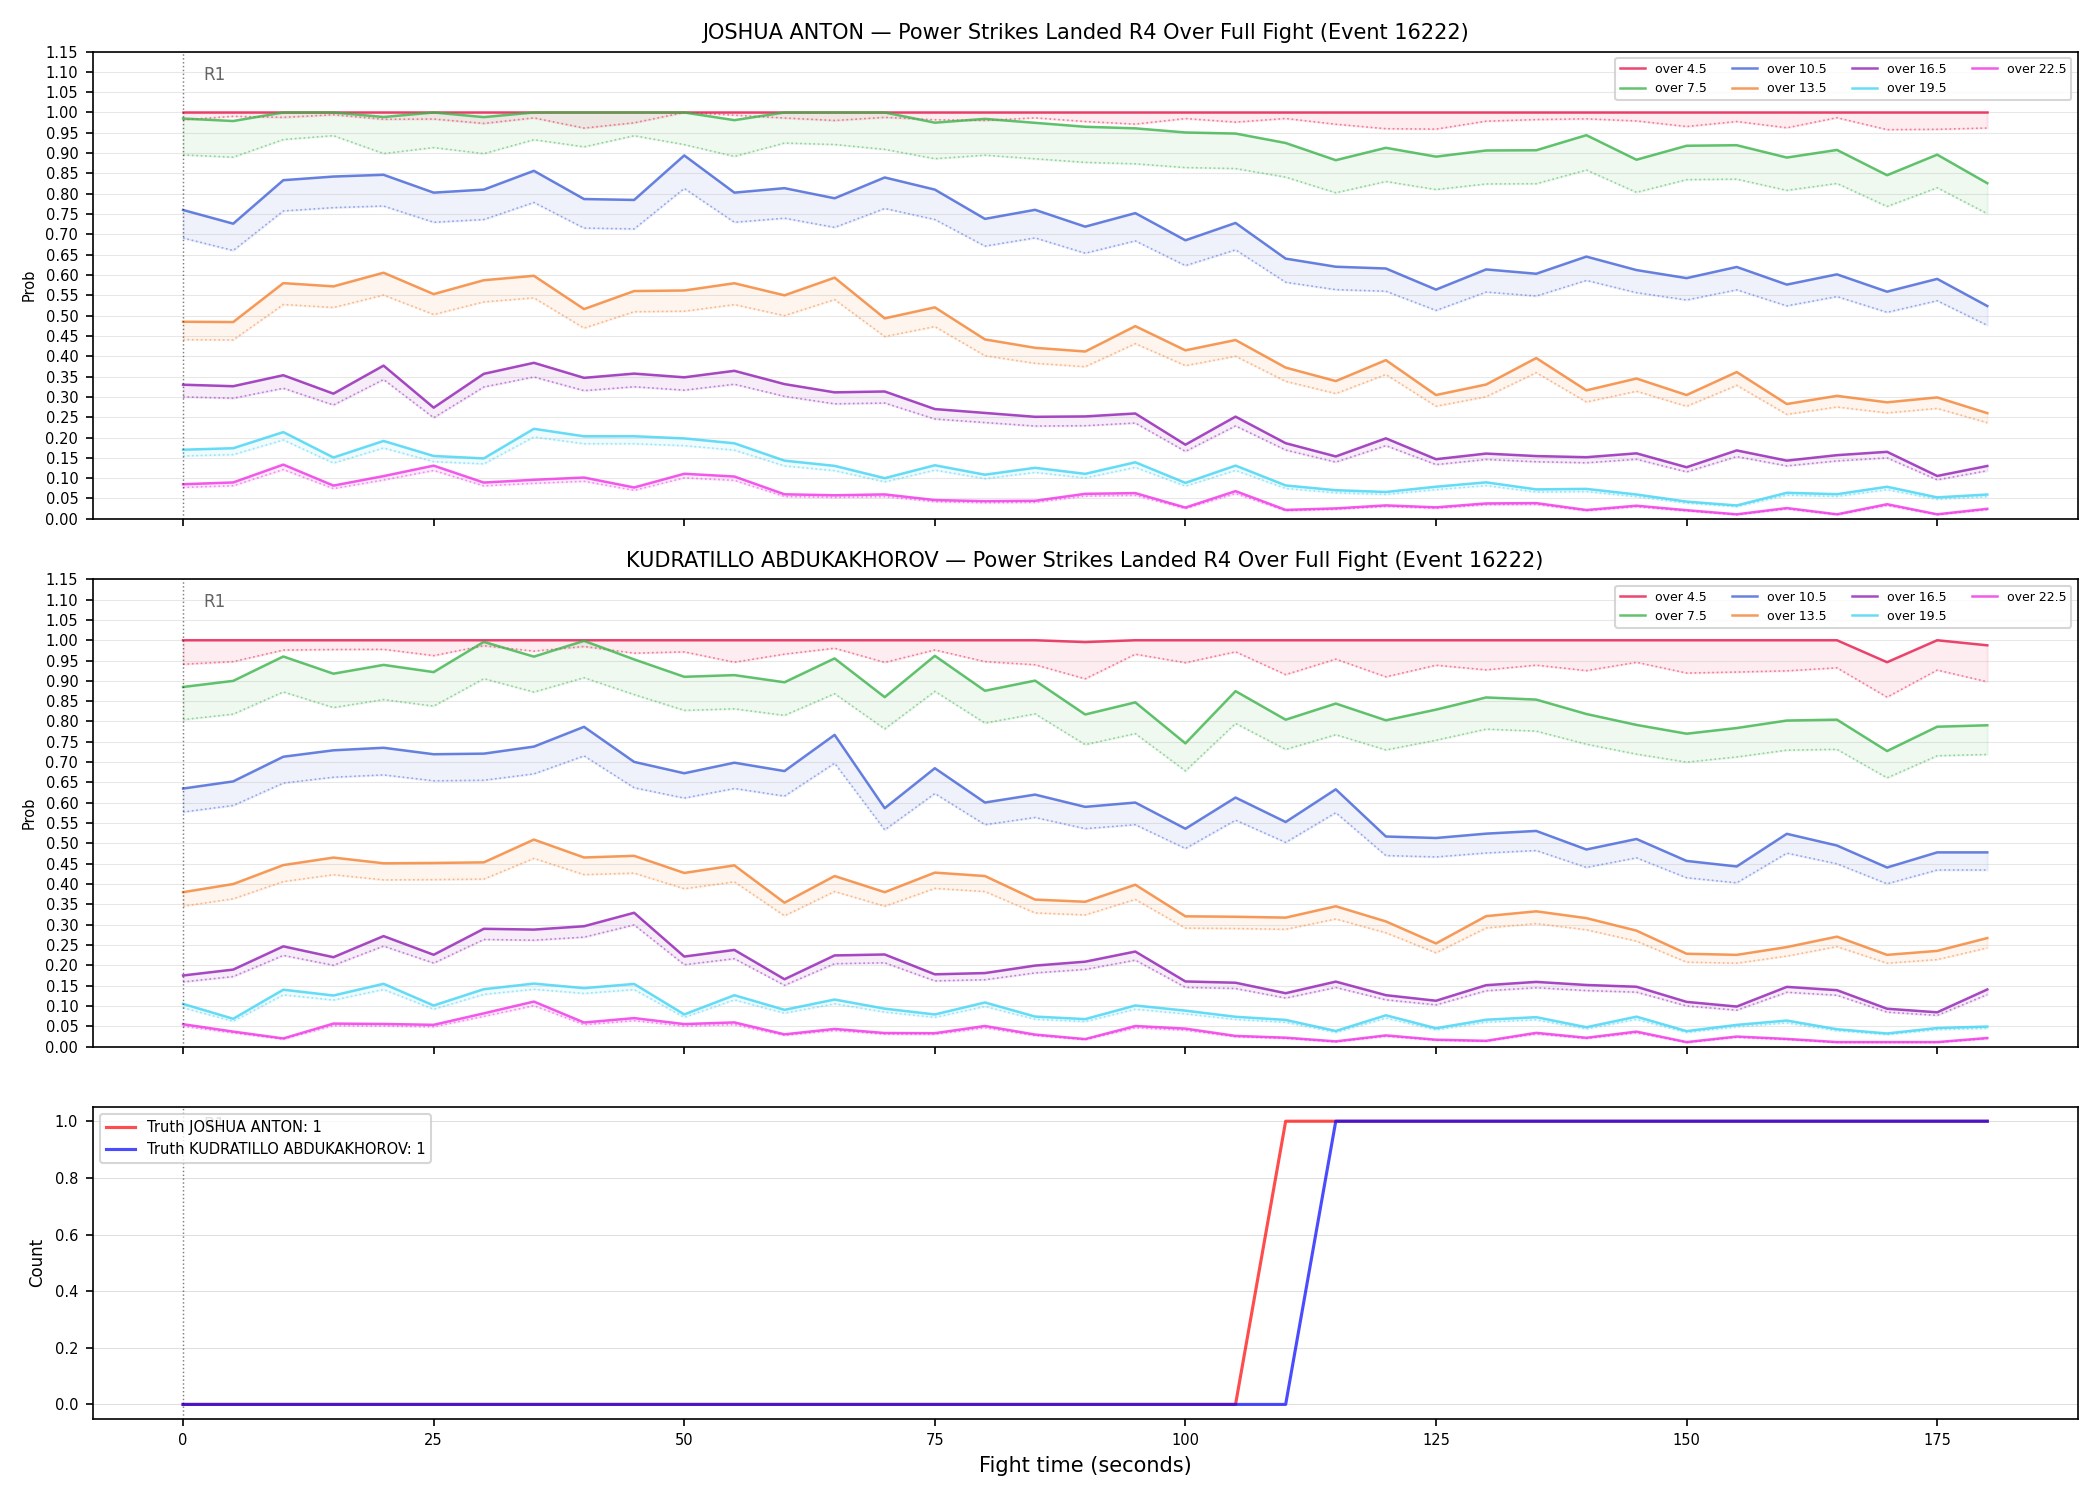Click '0.8' tick on Count axis
The width and height of the screenshot is (2100, 1500).
[x=67, y=1178]
